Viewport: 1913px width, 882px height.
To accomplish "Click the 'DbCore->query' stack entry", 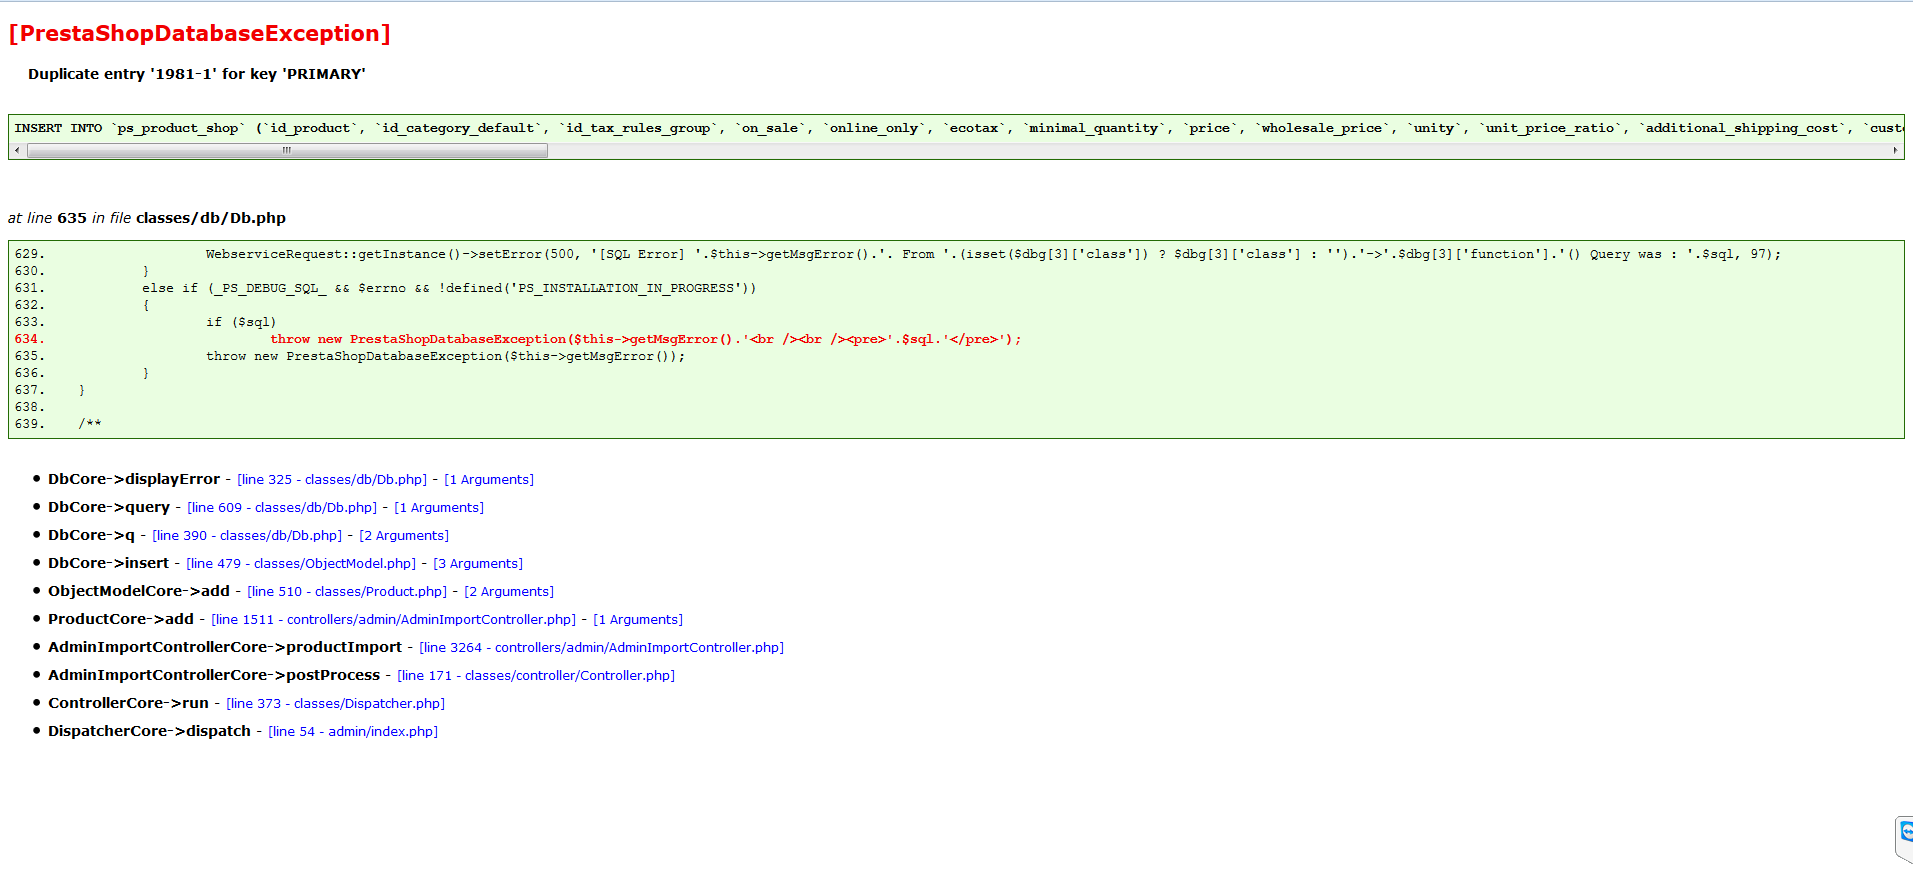I will (109, 507).
